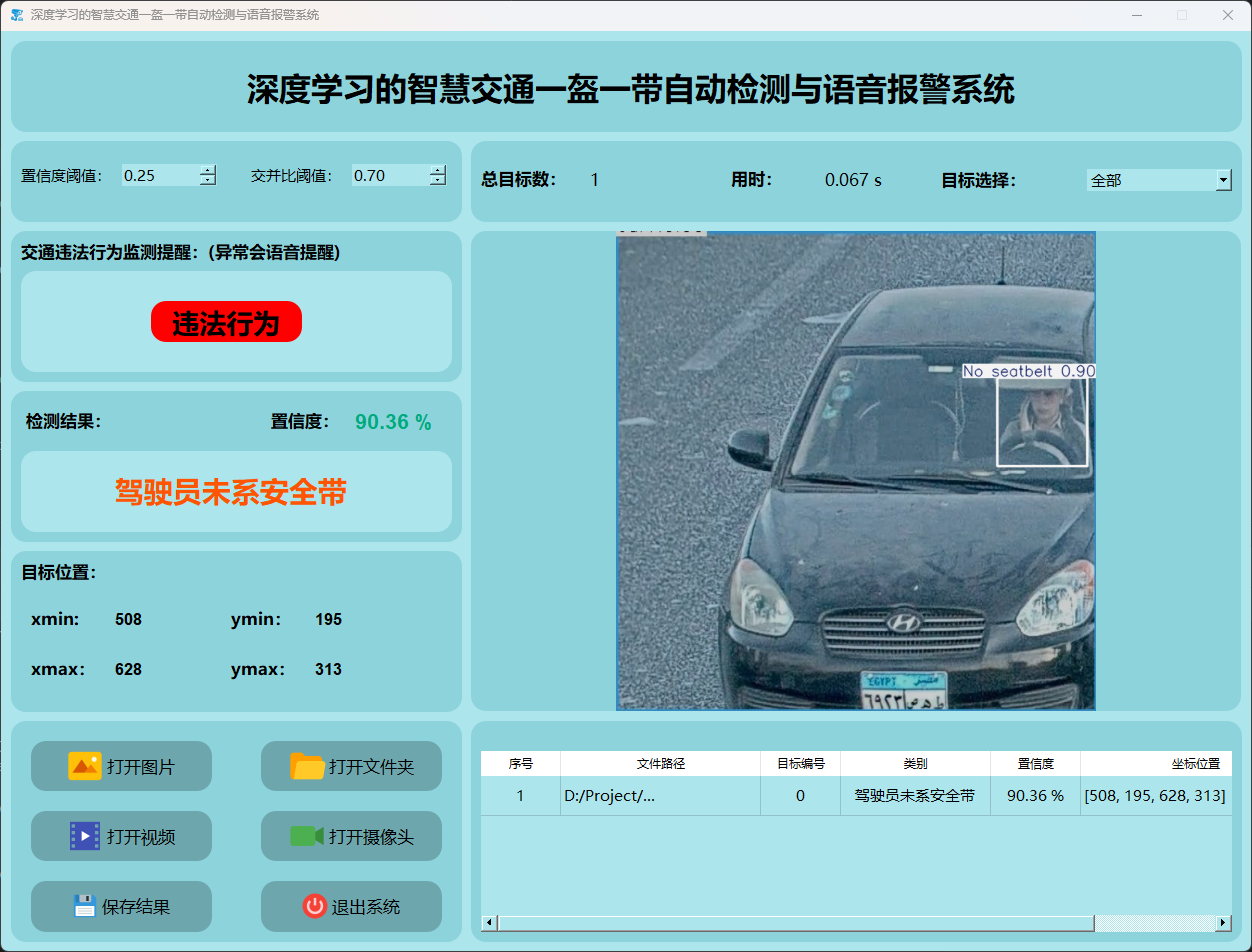Click the 目标编号 column header
This screenshot has height=952, width=1252.
coord(800,763)
